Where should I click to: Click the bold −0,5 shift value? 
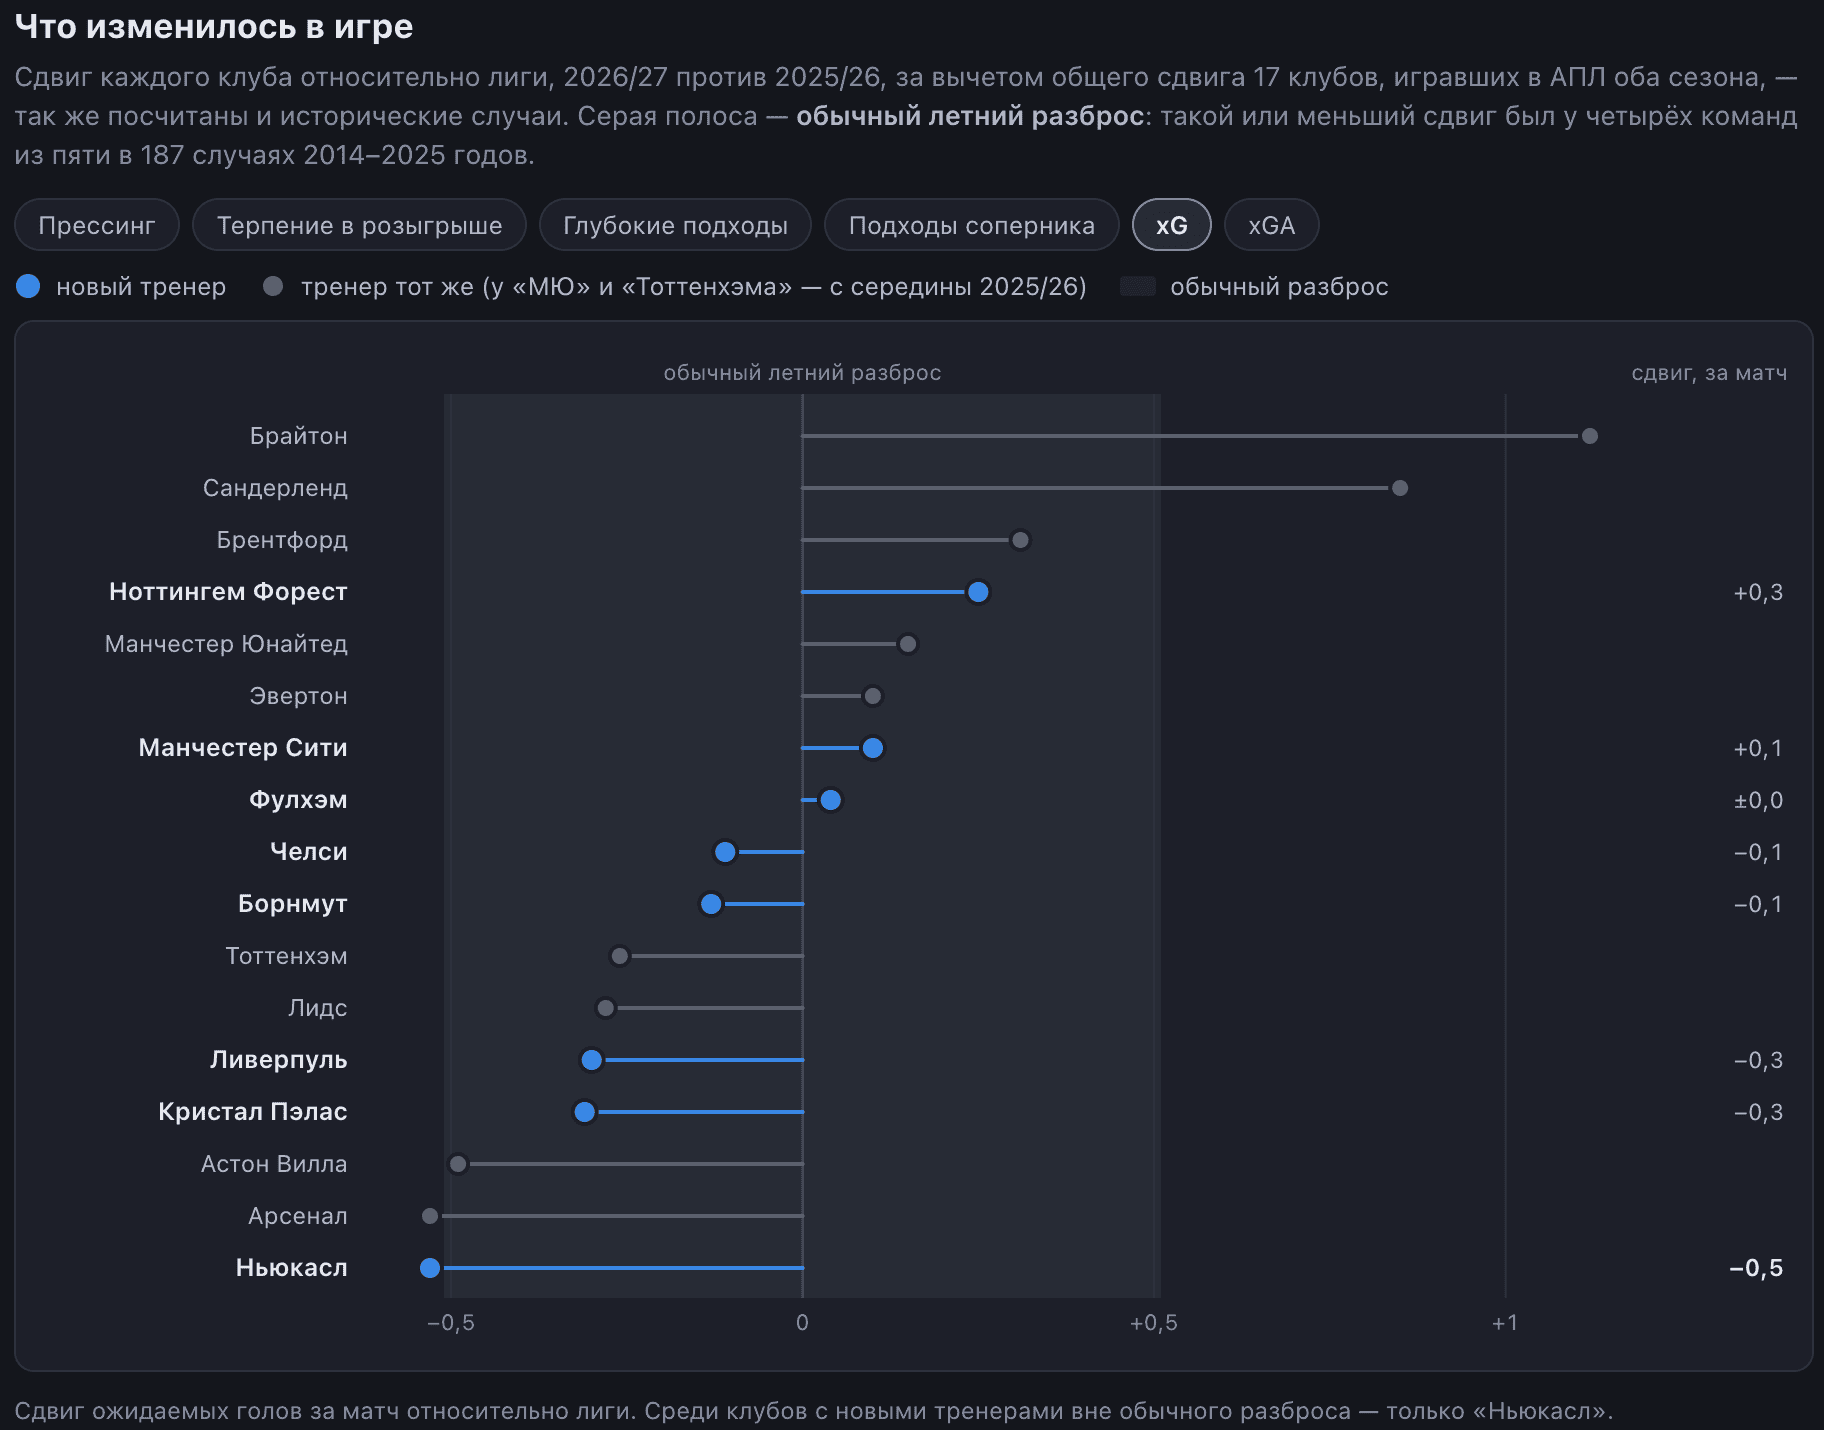pos(1756,1268)
